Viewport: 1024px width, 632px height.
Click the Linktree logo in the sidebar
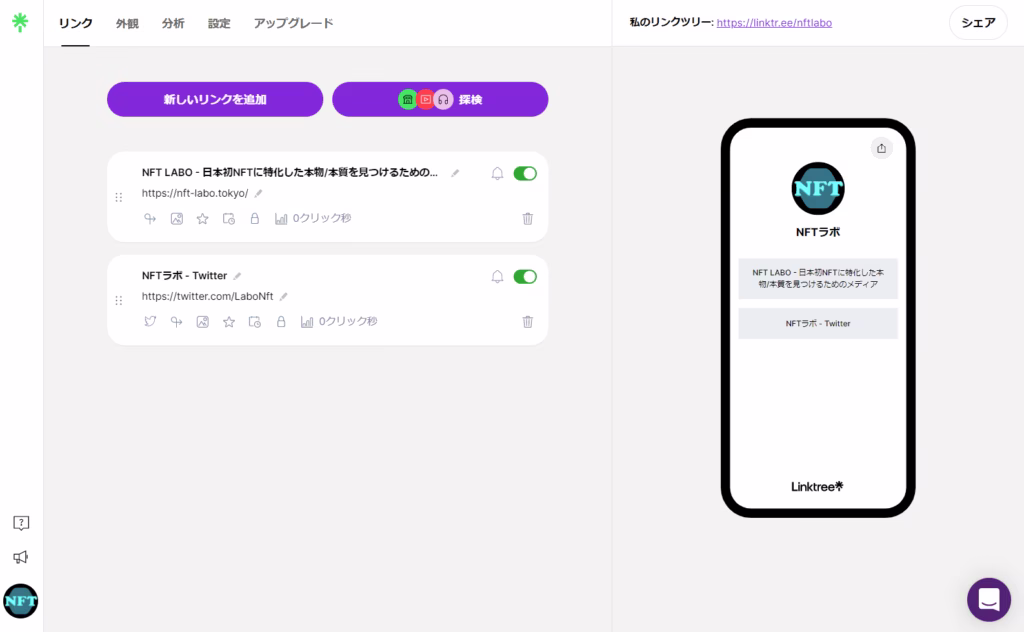tap(20, 22)
